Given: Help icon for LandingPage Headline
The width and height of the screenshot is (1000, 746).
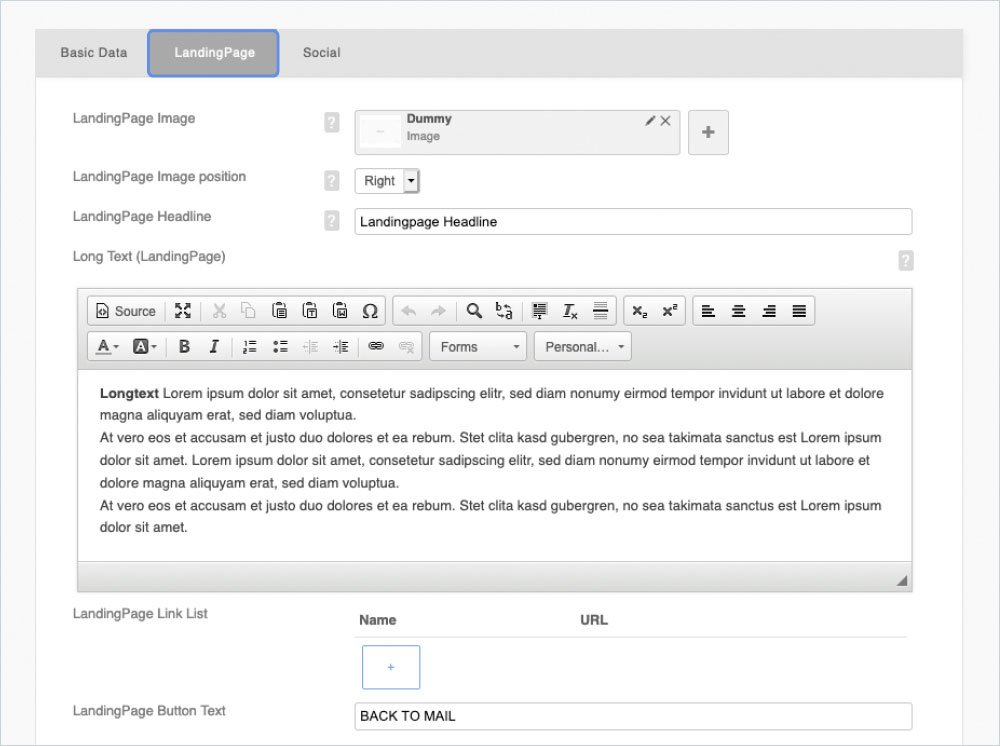Looking at the screenshot, I should (332, 221).
